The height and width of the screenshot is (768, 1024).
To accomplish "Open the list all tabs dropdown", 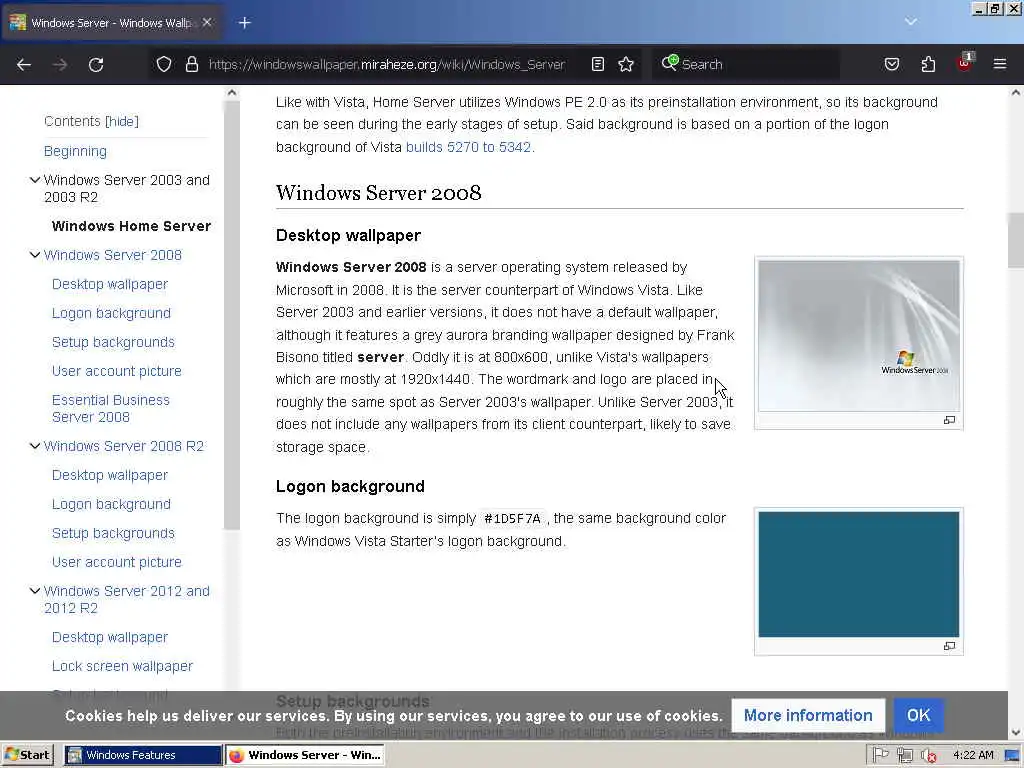I will pyautogui.click(x=910, y=22).
